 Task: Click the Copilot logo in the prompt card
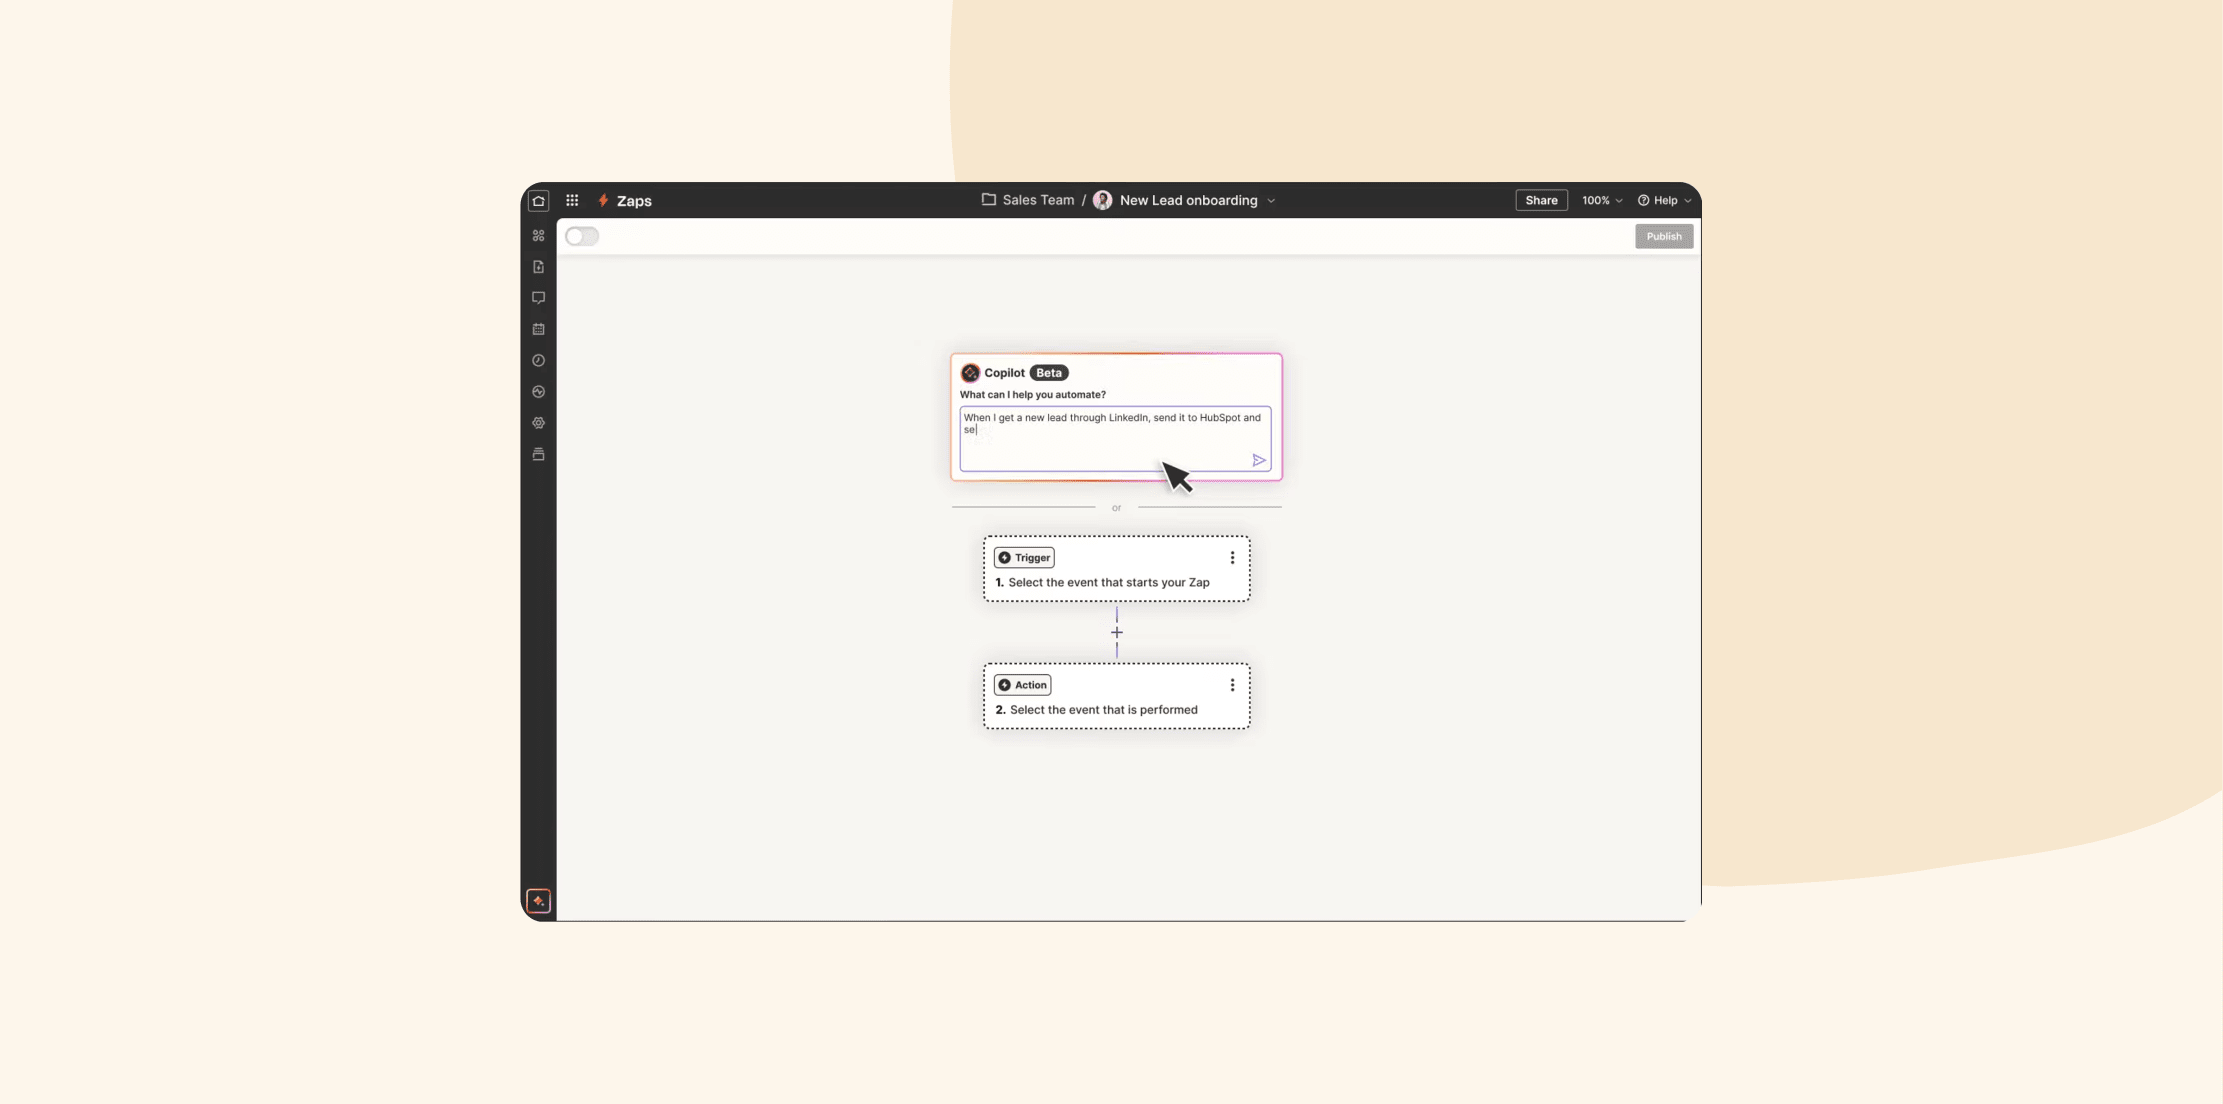point(970,373)
